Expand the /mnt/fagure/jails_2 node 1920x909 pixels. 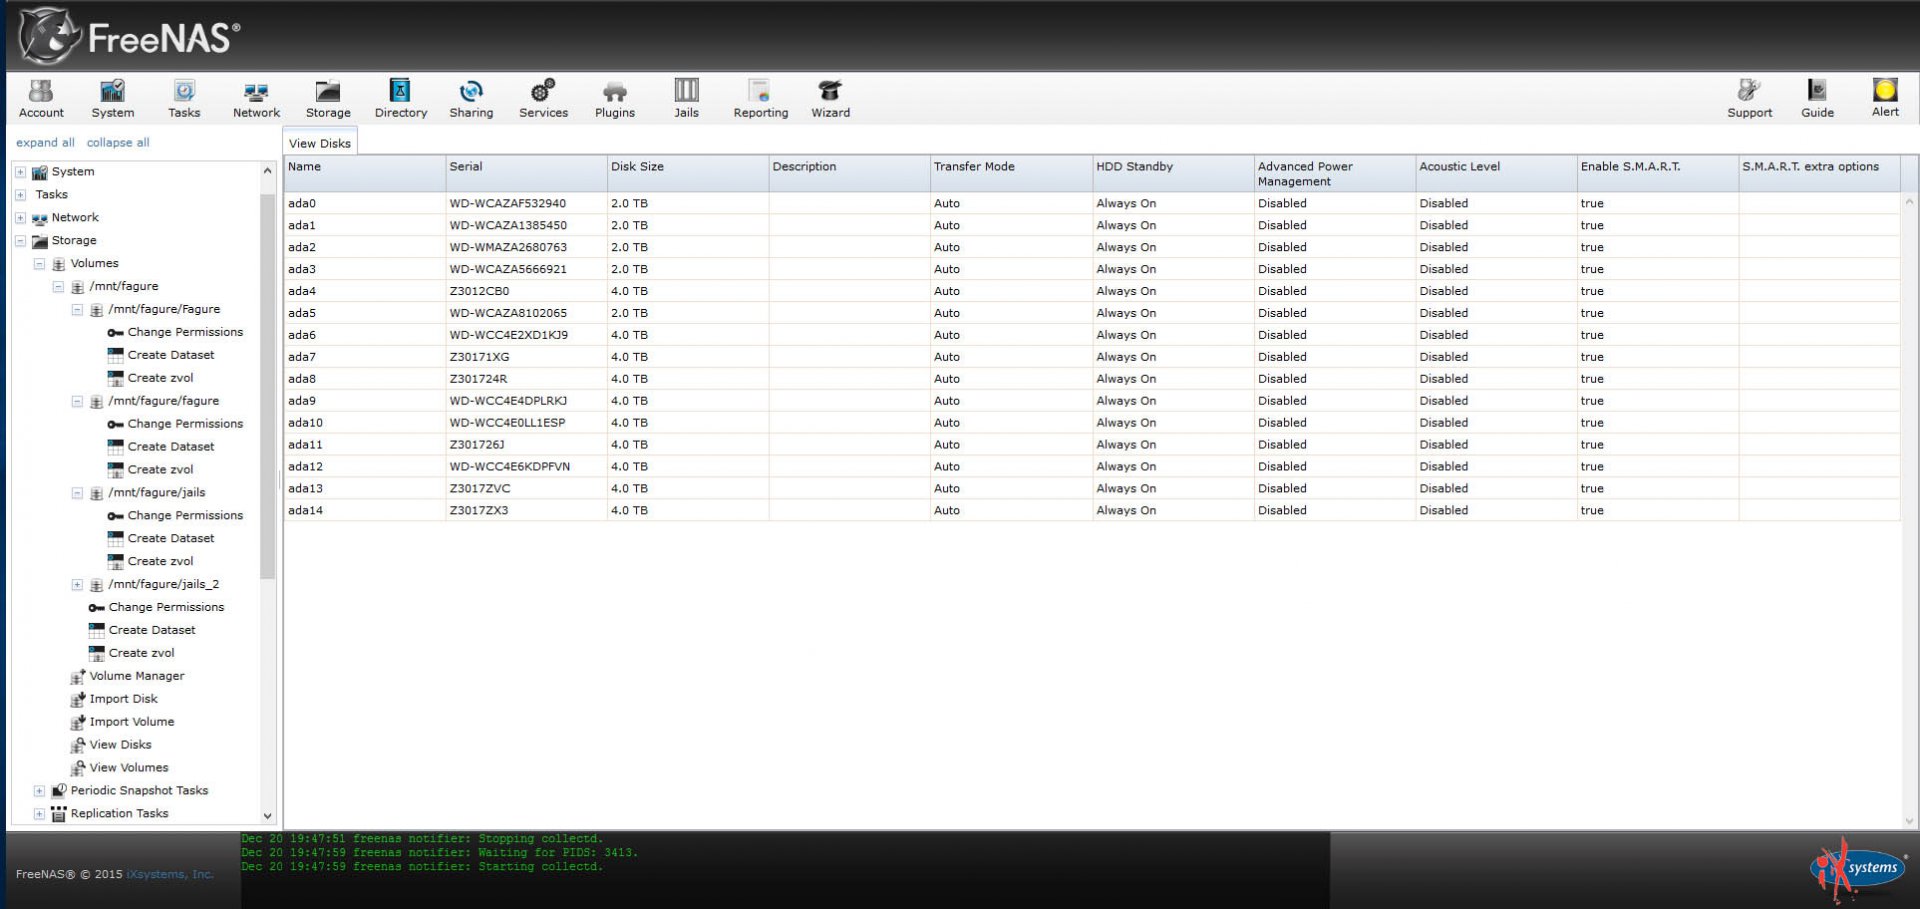click(x=77, y=585)
